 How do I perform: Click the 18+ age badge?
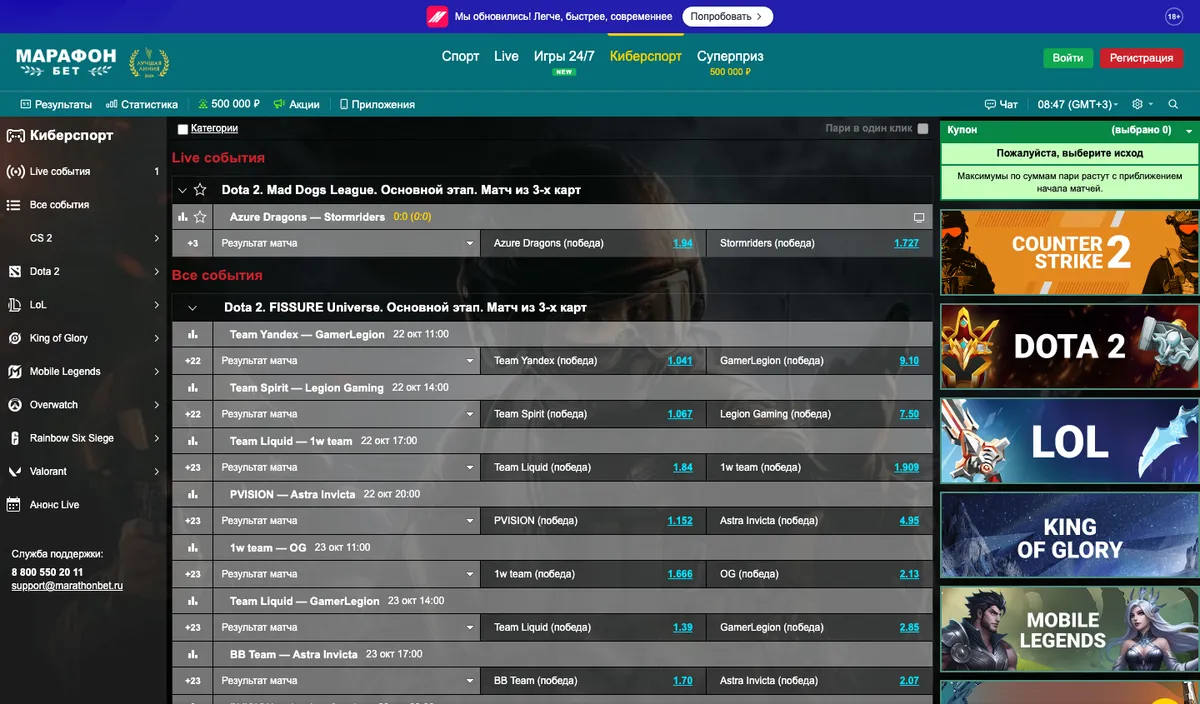tap(1174, 16)
